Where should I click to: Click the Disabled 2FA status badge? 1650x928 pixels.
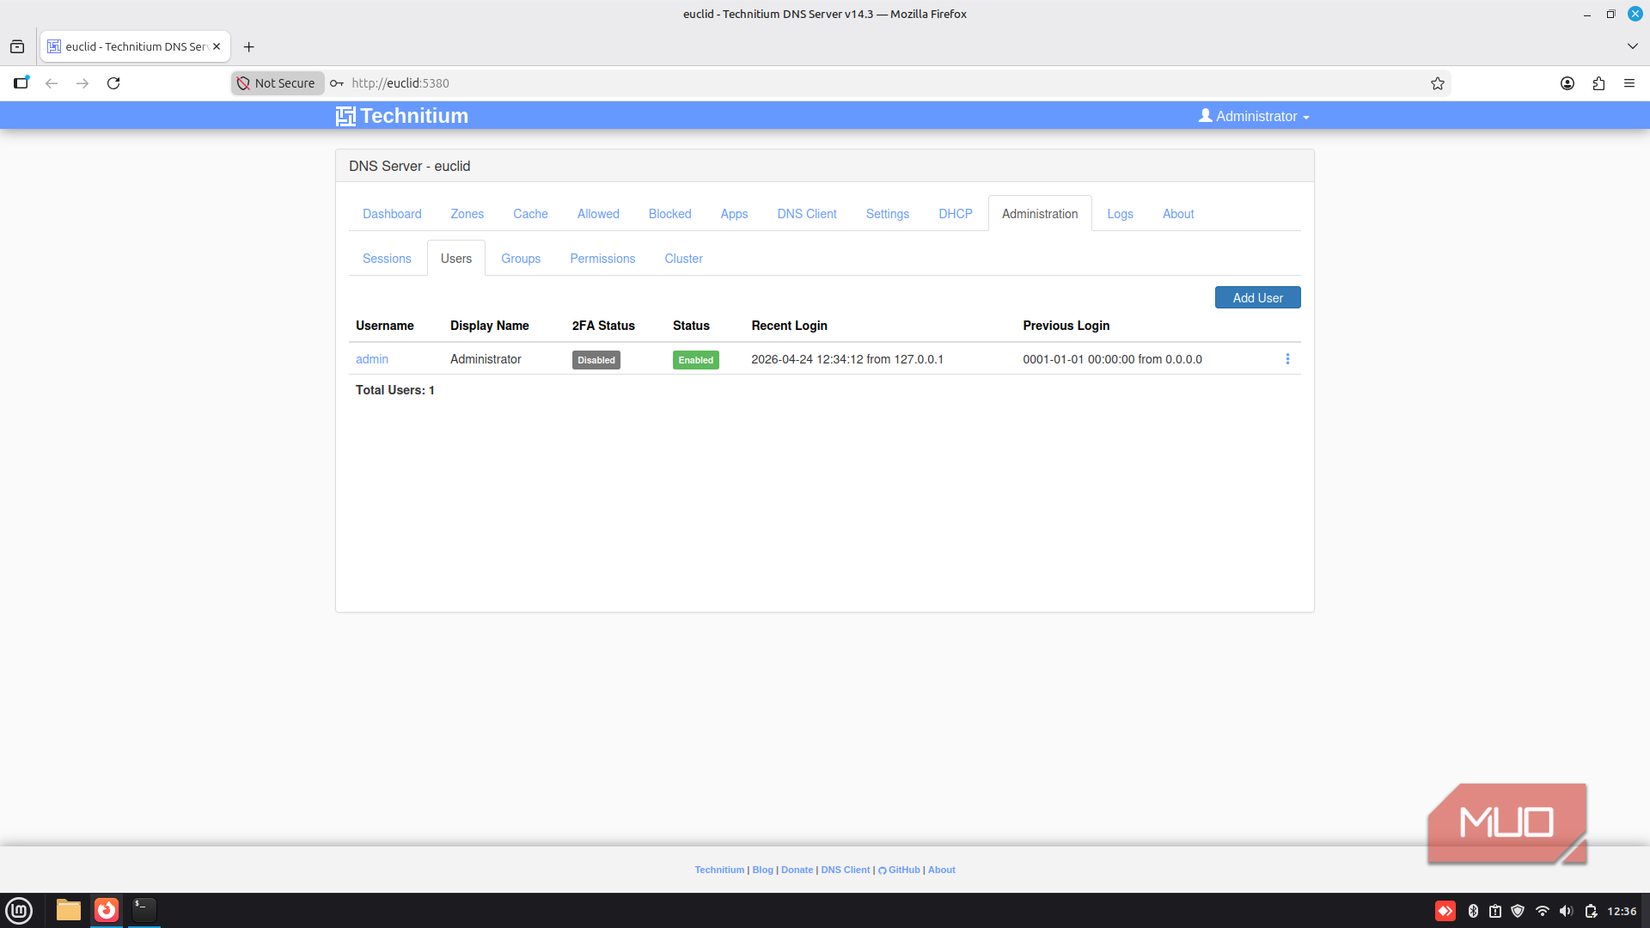596,359
